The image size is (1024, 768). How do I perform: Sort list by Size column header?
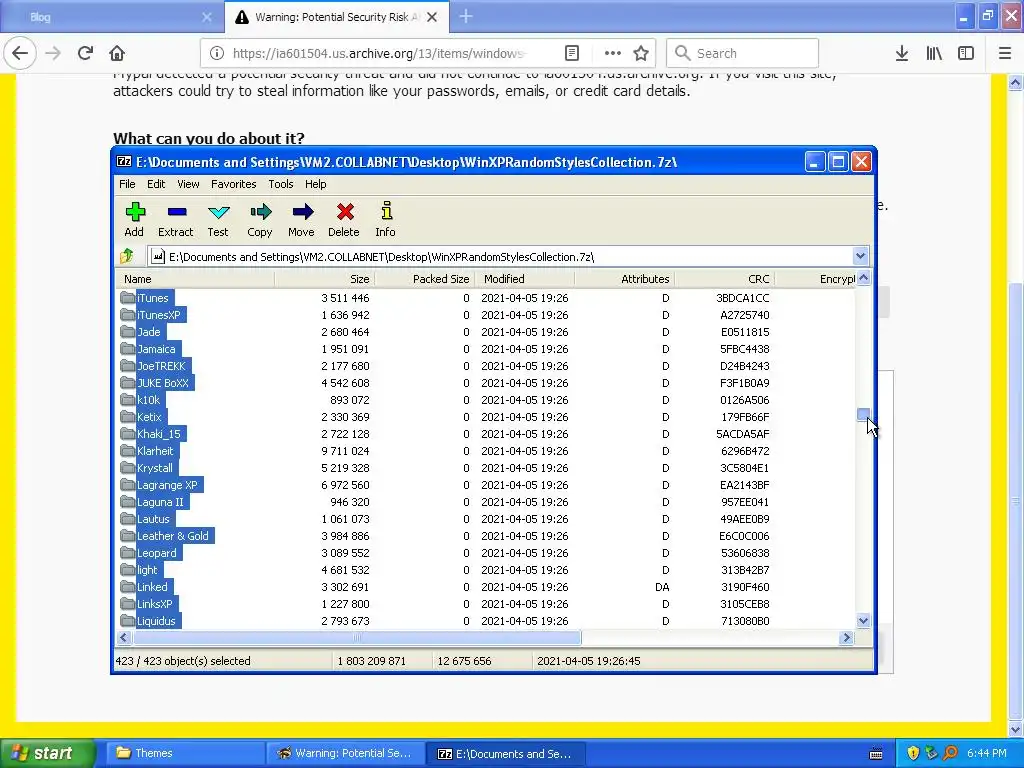pos(325,279)
